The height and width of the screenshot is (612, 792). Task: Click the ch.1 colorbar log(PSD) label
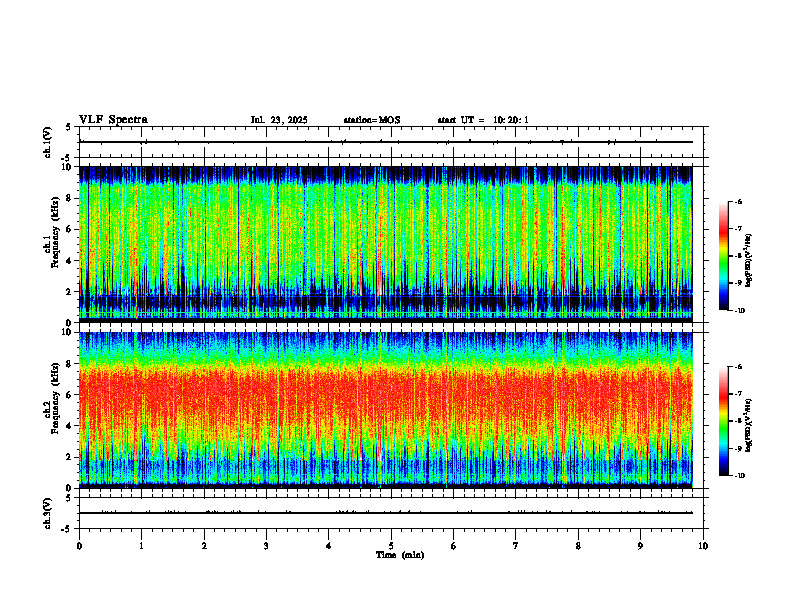pyautogui.click(x=749, y=260)
